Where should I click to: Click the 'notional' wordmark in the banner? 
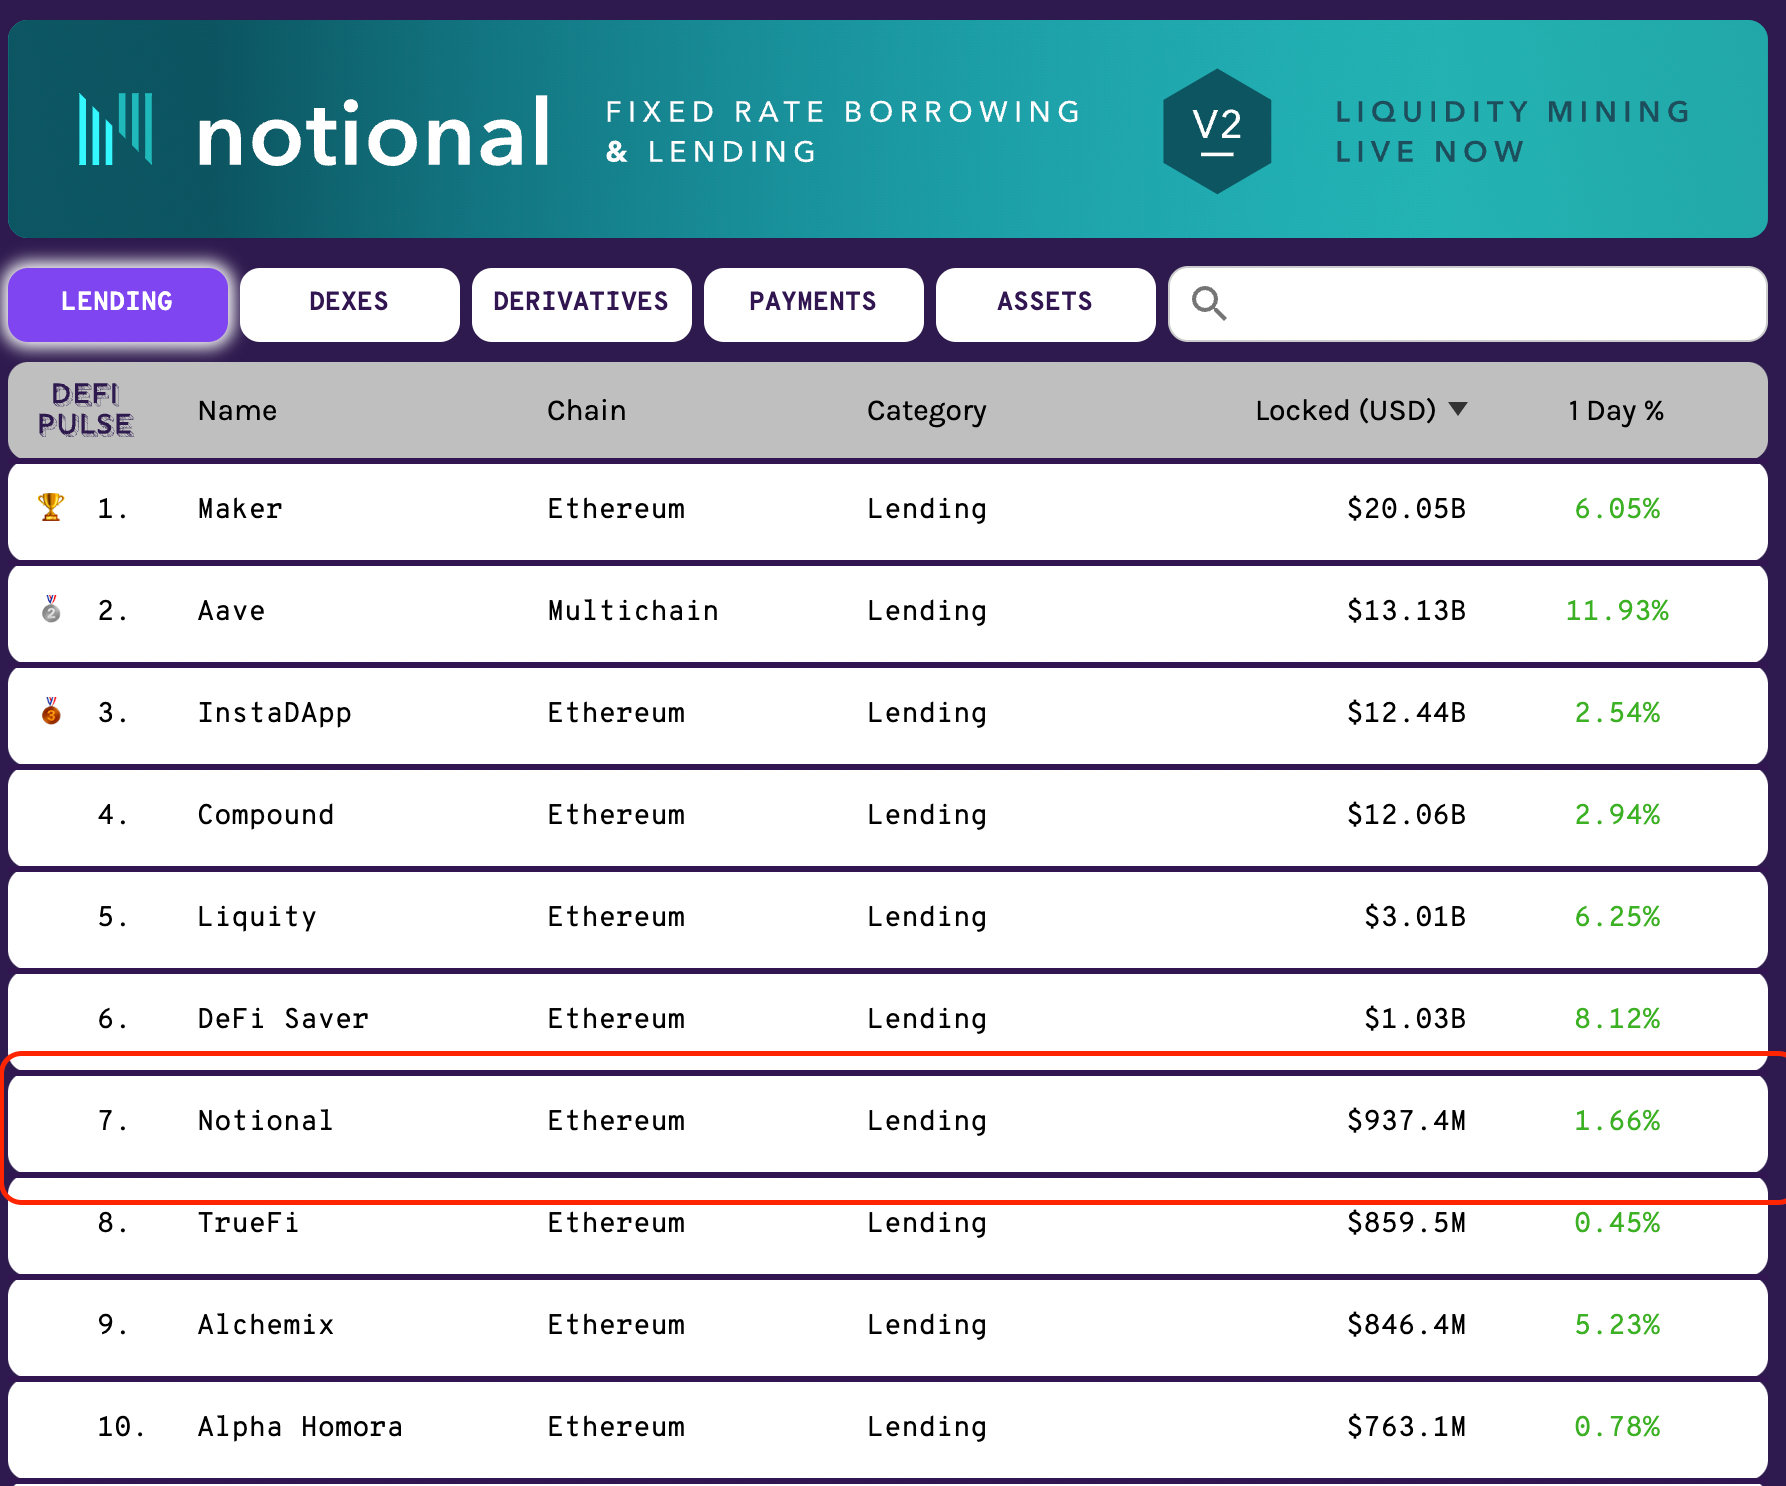[x=374, y=133]
